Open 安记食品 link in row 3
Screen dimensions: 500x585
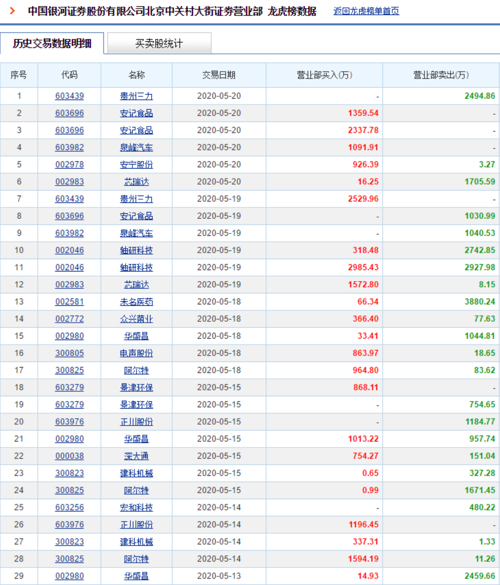pyautogui.click(x=136, y=130)
